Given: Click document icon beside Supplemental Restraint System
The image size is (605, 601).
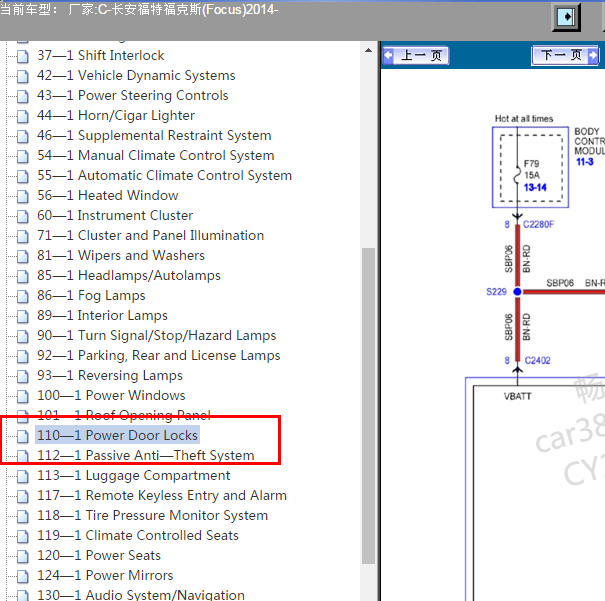Looking at the screenshot, I should 23,137.
